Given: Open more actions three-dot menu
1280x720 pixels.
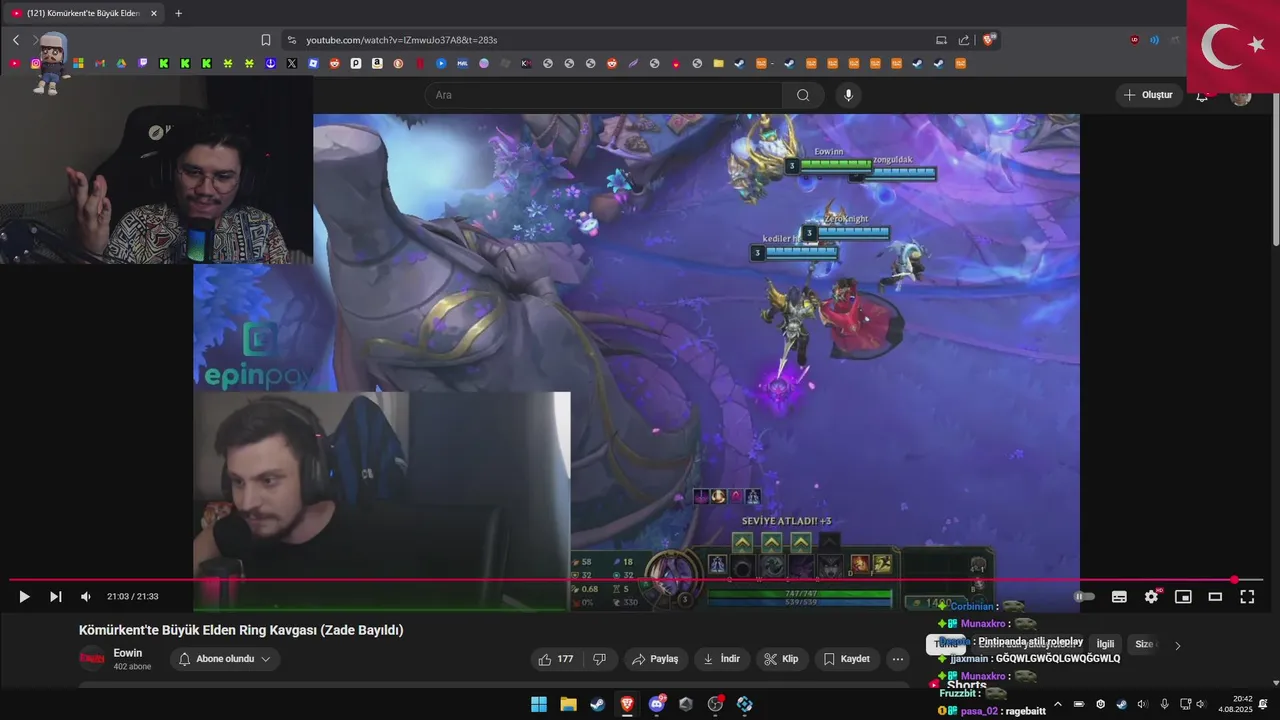Looking at the screenshot, I should coord(897,659).
